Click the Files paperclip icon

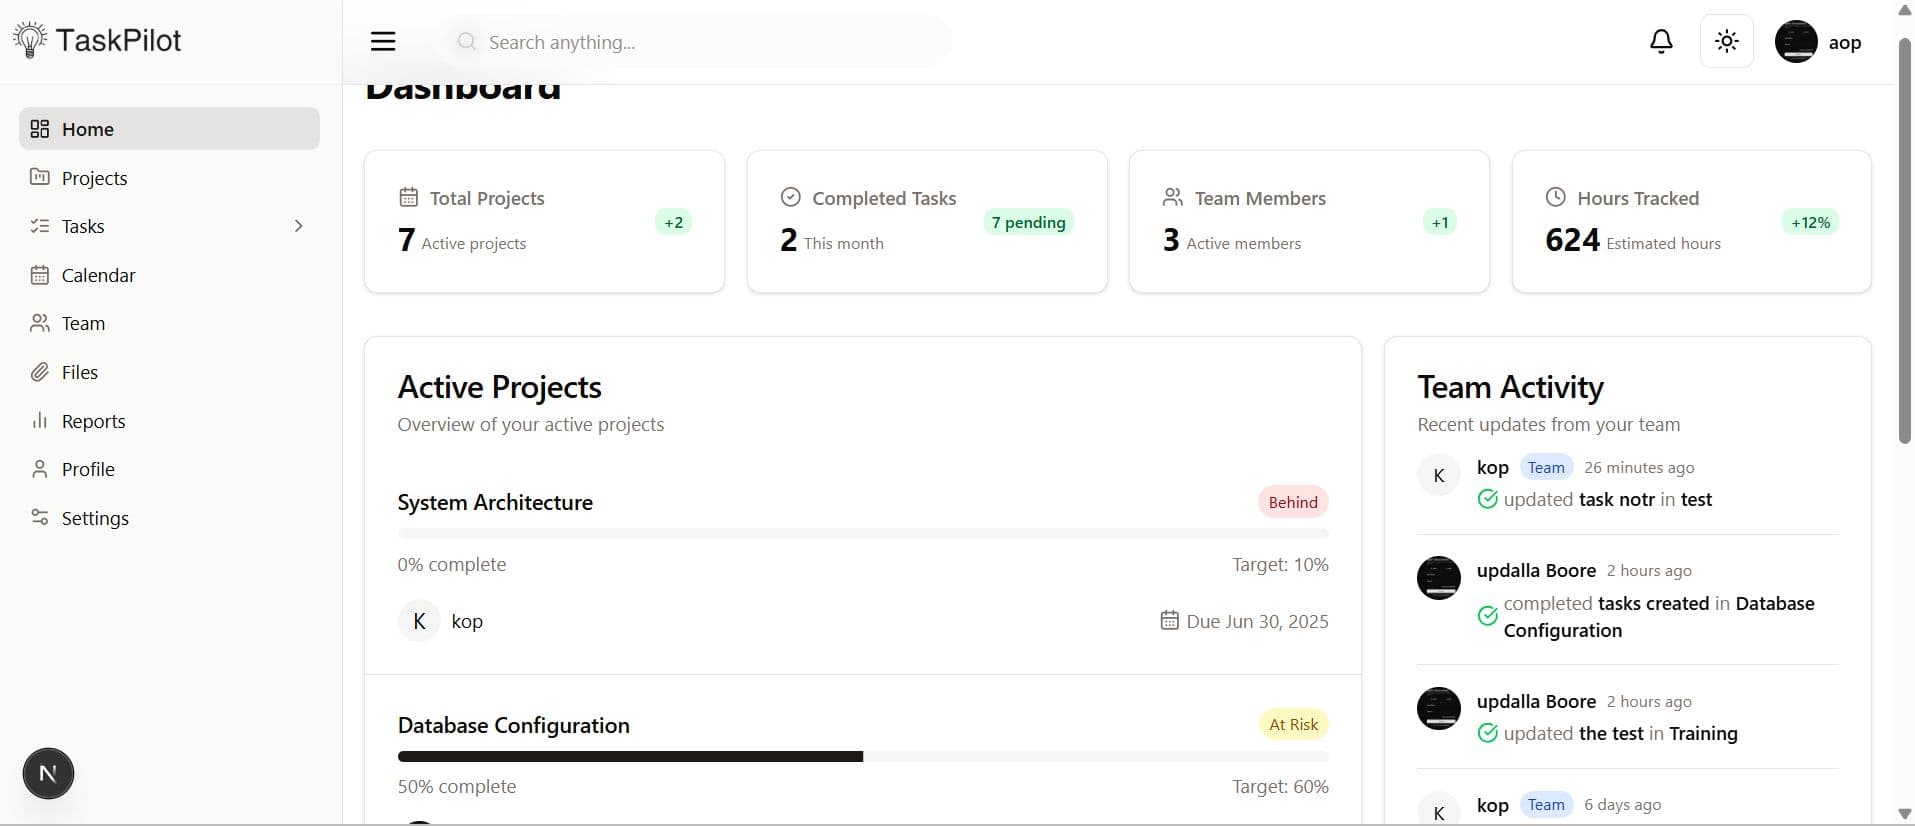[x=40, y=372]
